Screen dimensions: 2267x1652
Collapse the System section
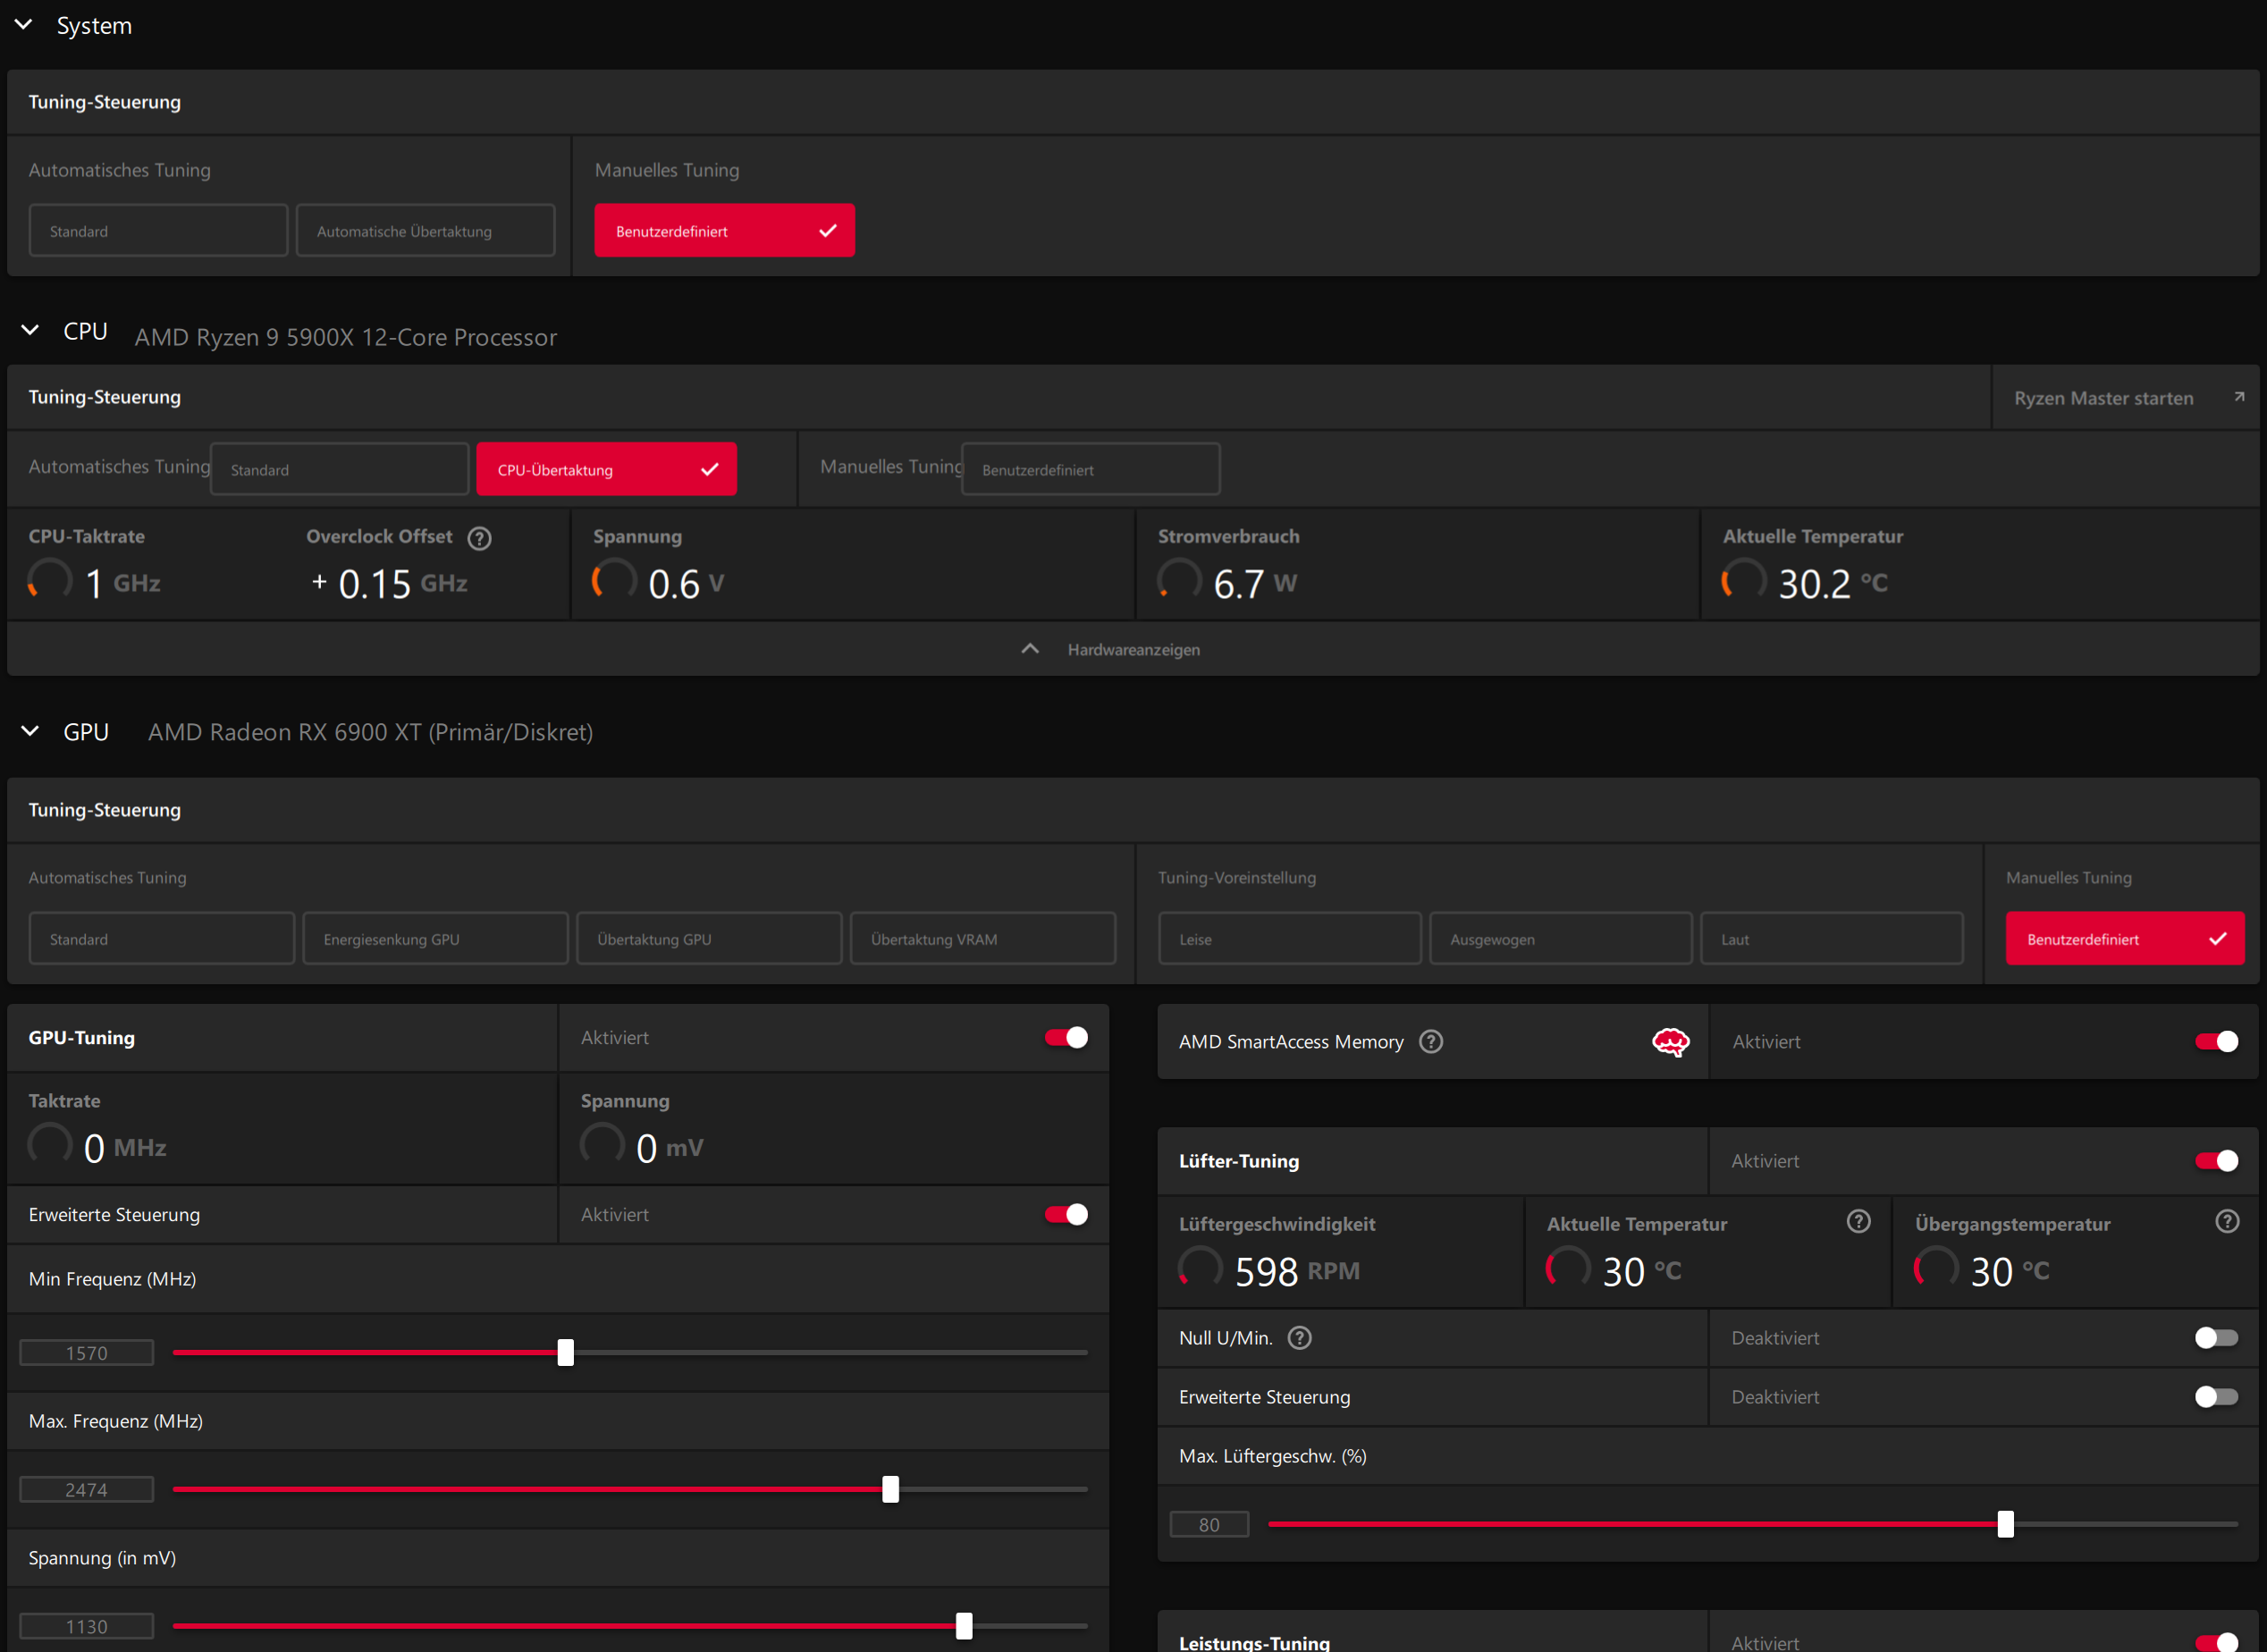pyautogui.click(x=24, y=24)
